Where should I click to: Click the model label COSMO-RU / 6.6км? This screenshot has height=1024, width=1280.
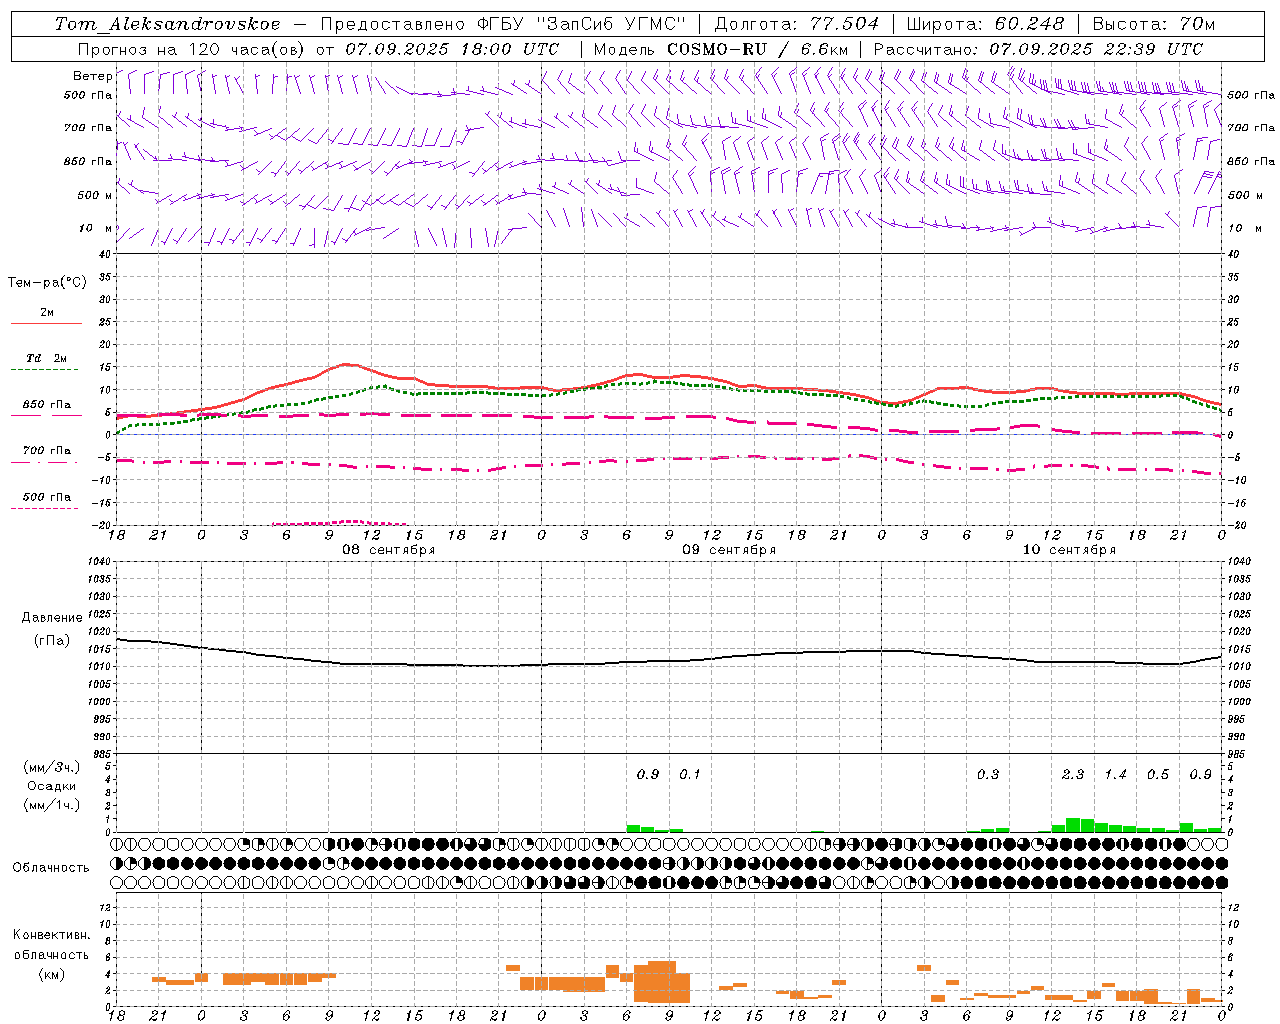pos(758,48)
